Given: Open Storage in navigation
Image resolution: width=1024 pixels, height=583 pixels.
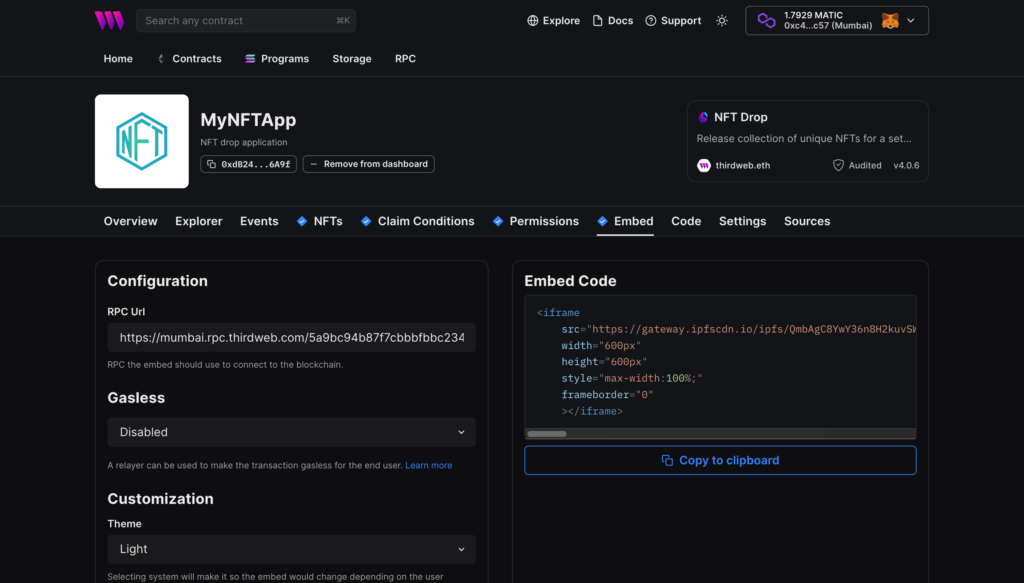Looking at the screenshot, I should [x=352, y=59].
